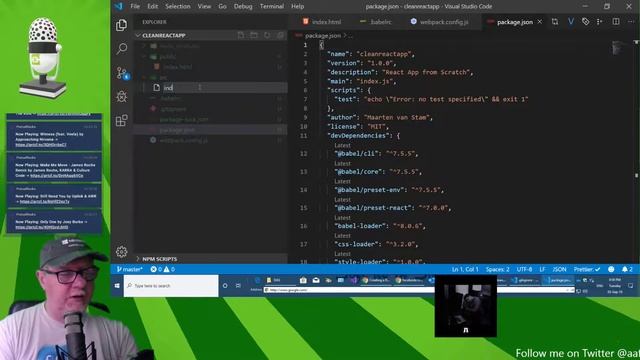The image size is (640, 360).
Task: Select webpack.config.js in Explorer tree
Action: point(211,140)
